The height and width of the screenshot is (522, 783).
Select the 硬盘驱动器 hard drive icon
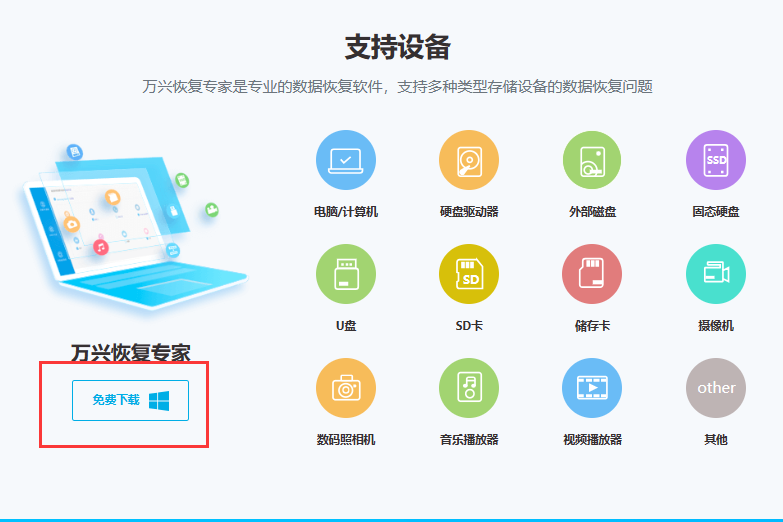coord(468,160)
